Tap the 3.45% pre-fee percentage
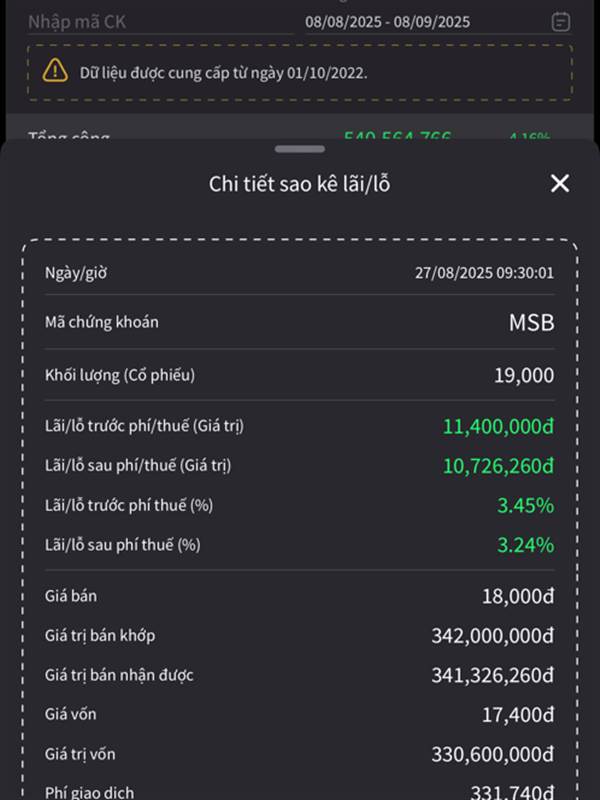Image resolution: width=600 pixels, height=800 pixels. tap(526, 506)
